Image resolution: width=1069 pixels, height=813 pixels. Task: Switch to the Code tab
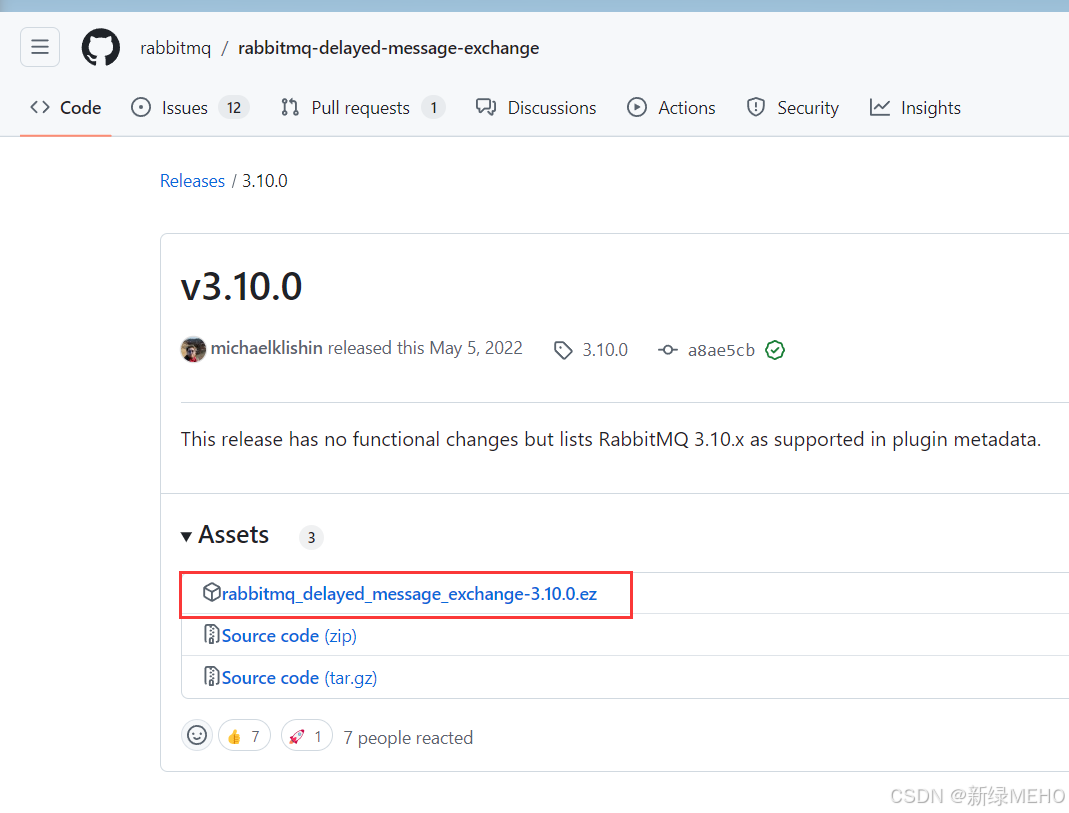(x=66, y=108)
